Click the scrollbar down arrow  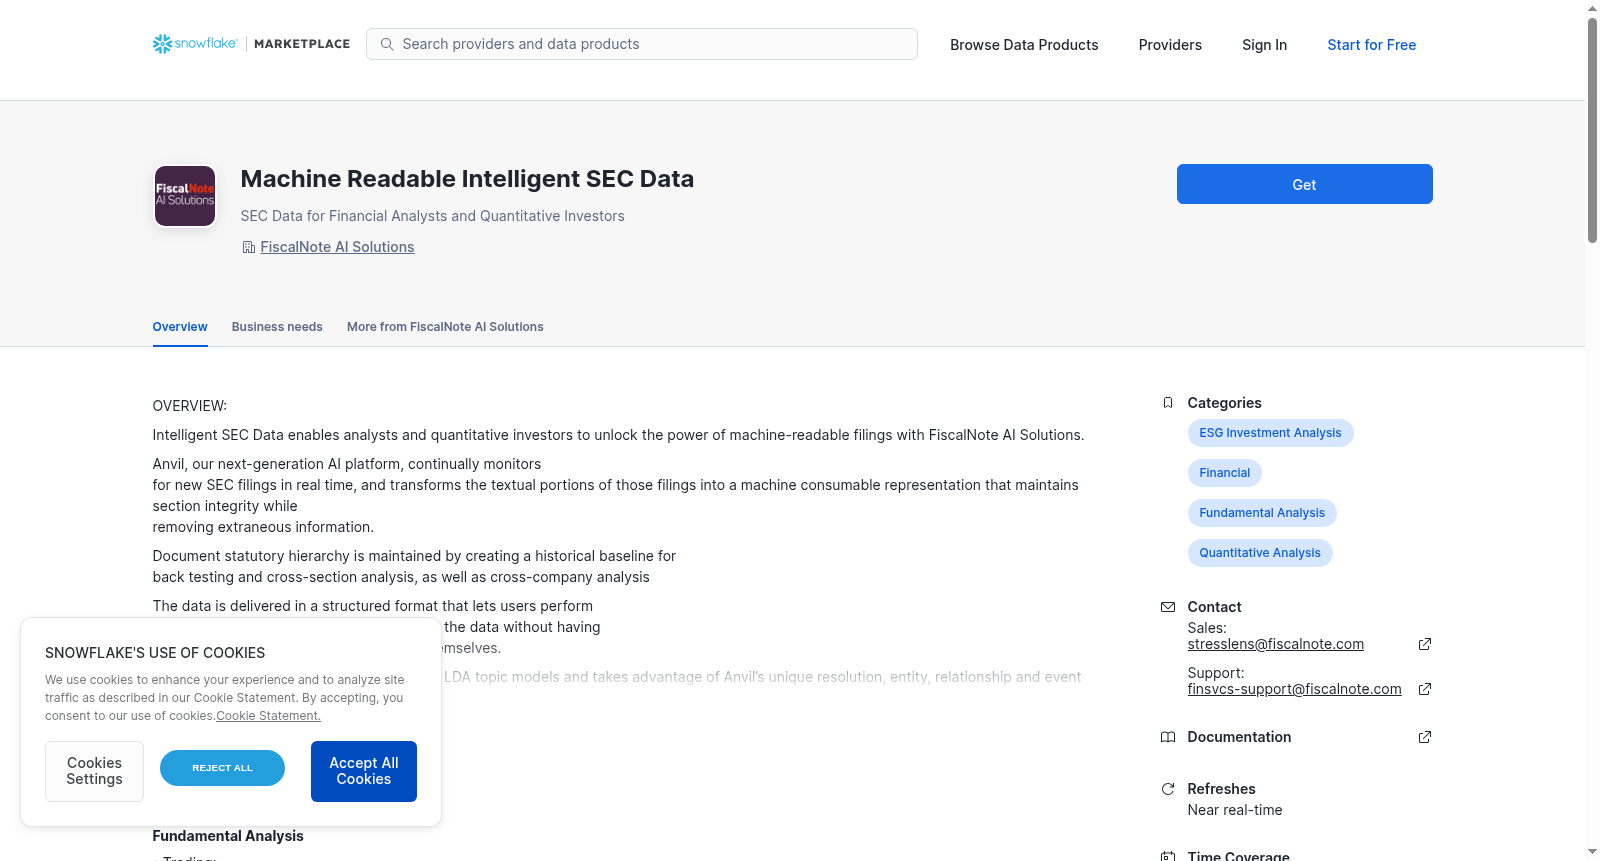coord(1592,852)
